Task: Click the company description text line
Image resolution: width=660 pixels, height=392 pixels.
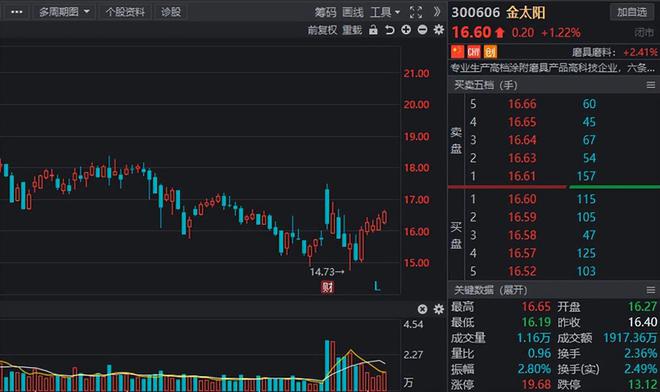Action: pyautogui.click(x=553, y=68)
